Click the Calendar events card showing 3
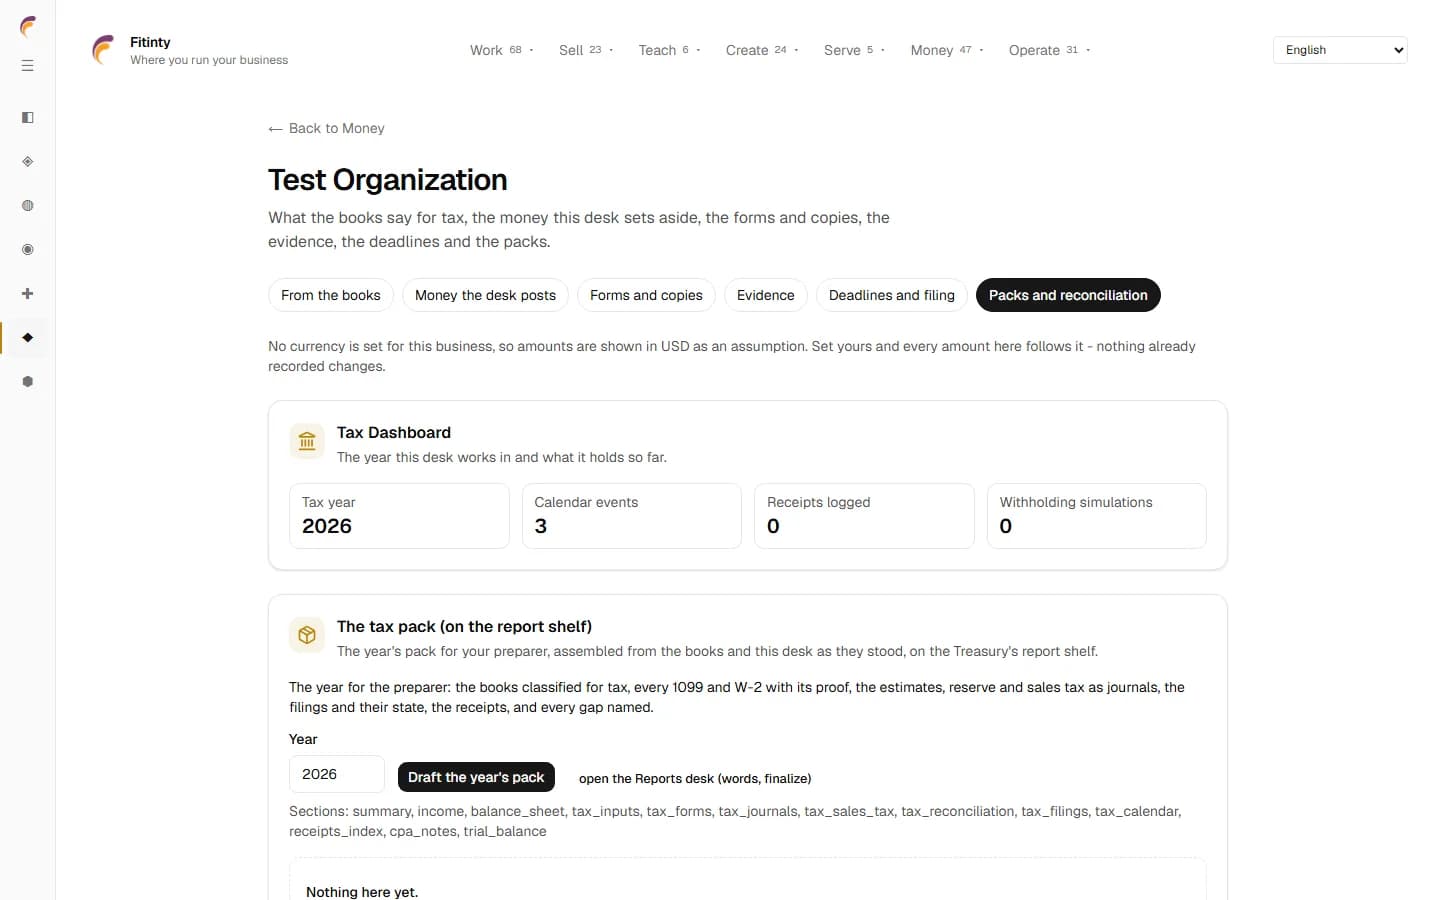The width and height of the screenshot is (1440, 900). click(632, 516)
